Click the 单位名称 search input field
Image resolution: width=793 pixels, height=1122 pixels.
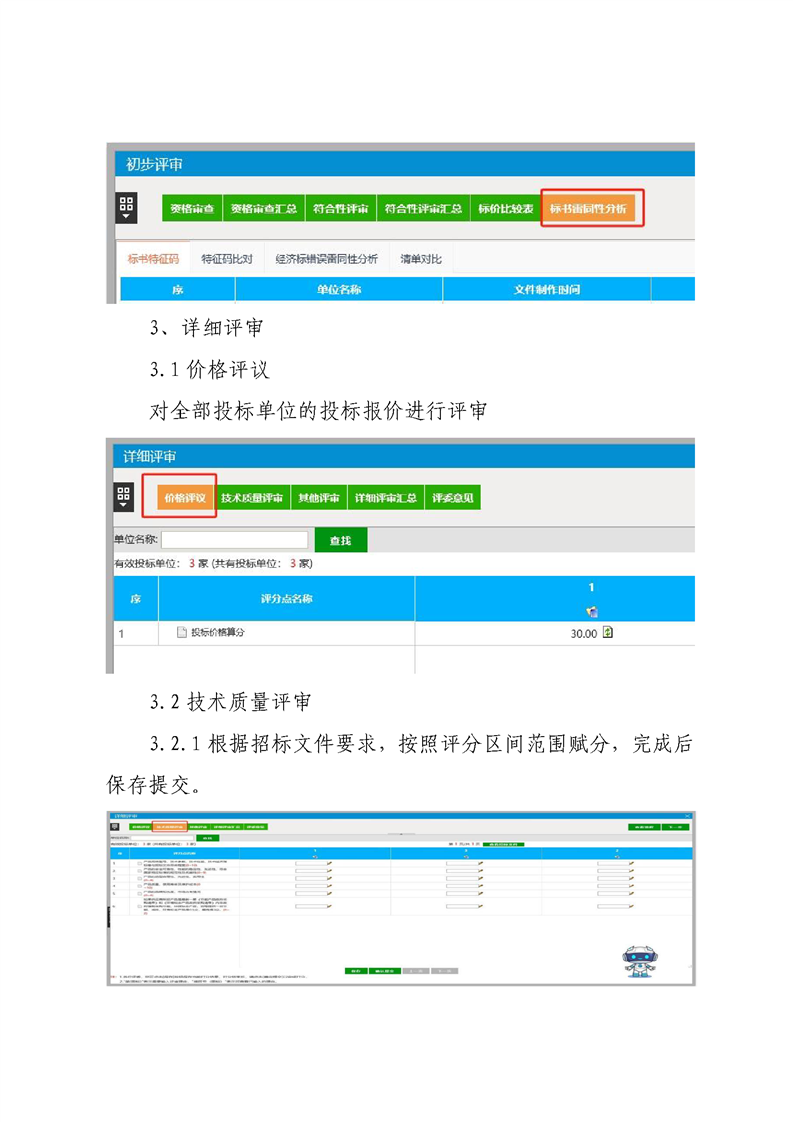235,540
